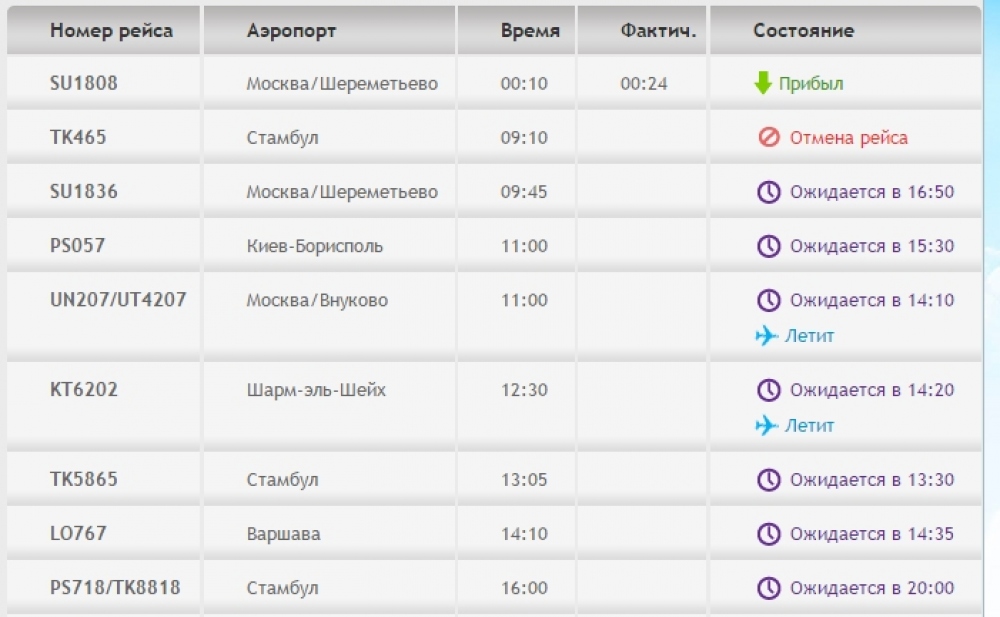Click clock icon for LO767 Warsaw flight
1000x617 pixels.
[768, 534]
